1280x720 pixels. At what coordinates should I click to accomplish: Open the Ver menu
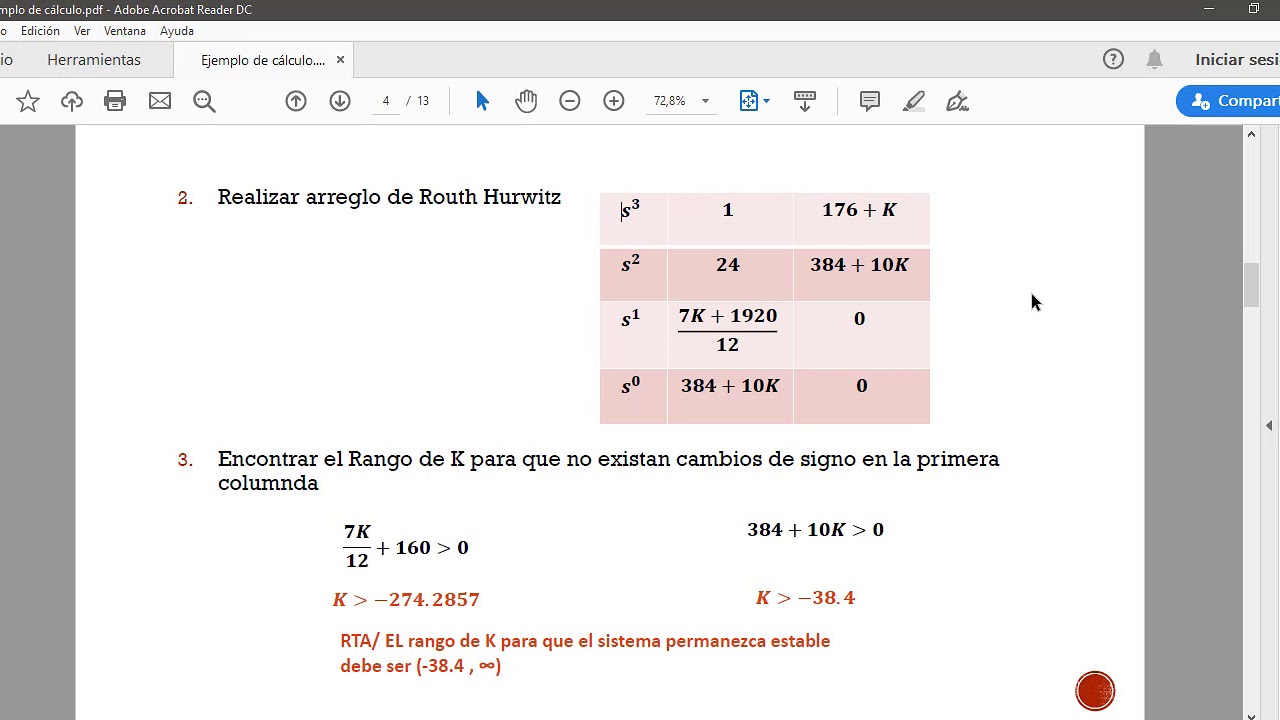coord(82,31)
